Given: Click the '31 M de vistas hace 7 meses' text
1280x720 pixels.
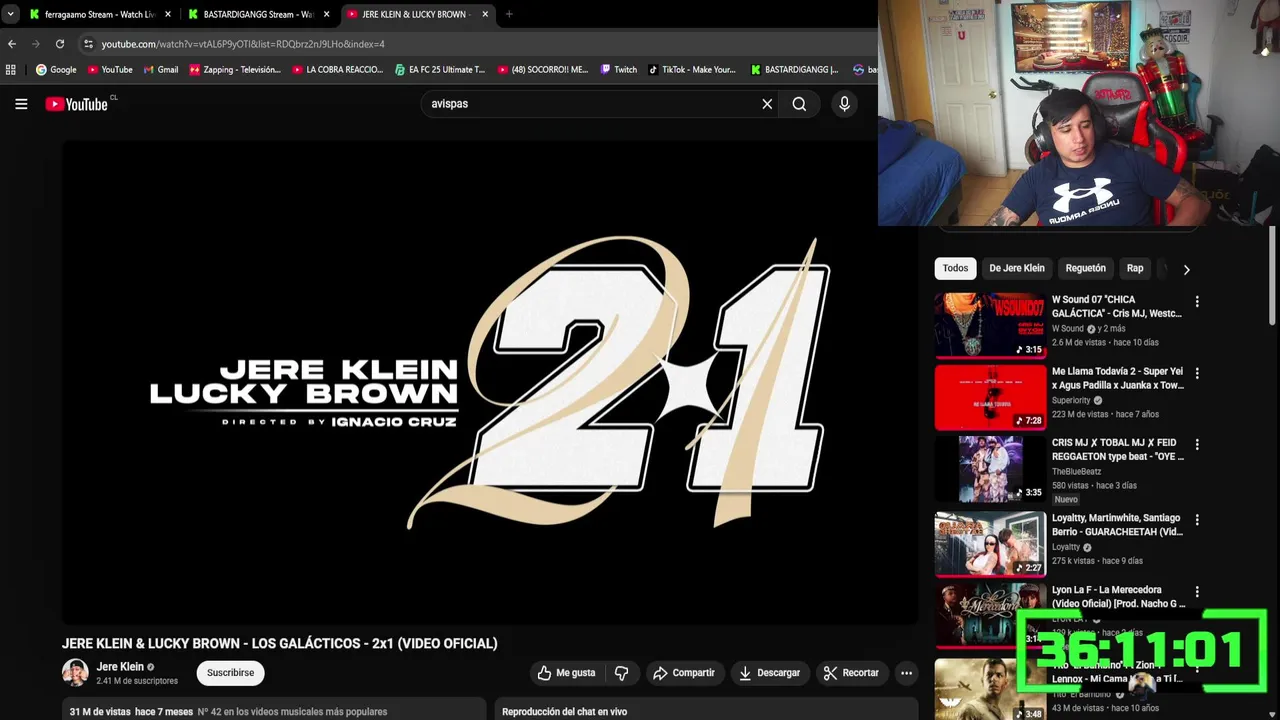Looking at the screenshot, I should point(131,712).
